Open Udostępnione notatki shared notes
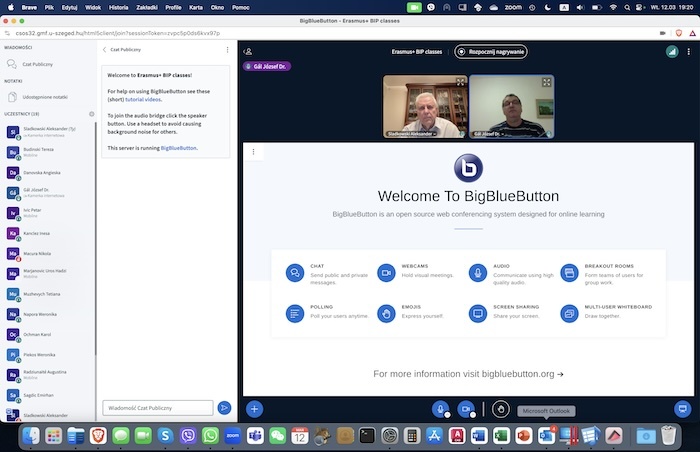 click(x=47, y=97)
